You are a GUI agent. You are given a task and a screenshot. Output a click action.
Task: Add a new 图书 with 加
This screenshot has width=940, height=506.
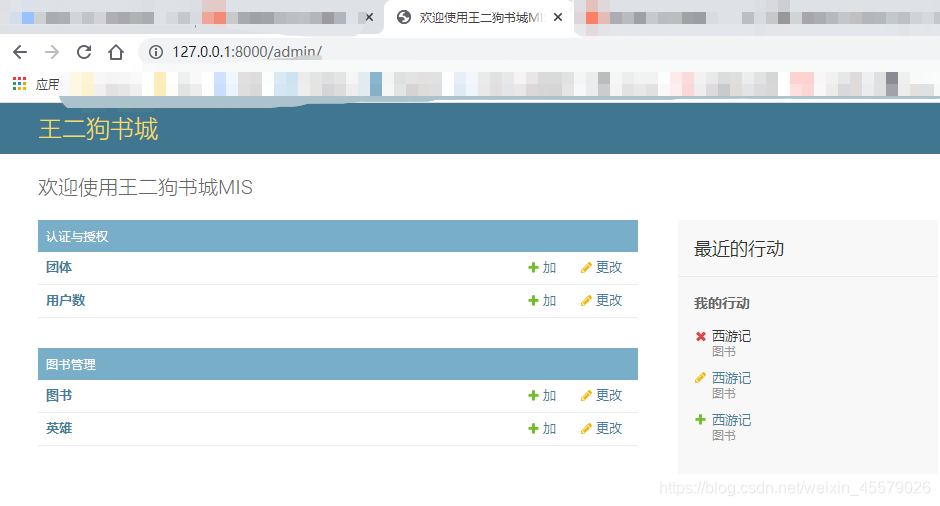542,396
